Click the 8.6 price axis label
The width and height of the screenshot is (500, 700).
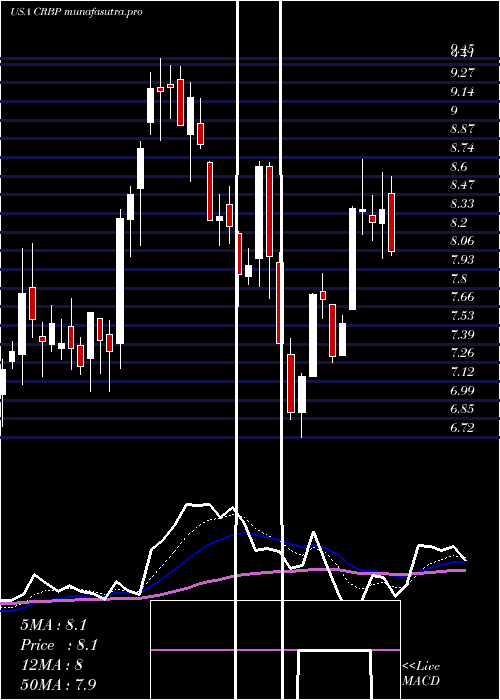pyautogui.click(x=459, y=167)
